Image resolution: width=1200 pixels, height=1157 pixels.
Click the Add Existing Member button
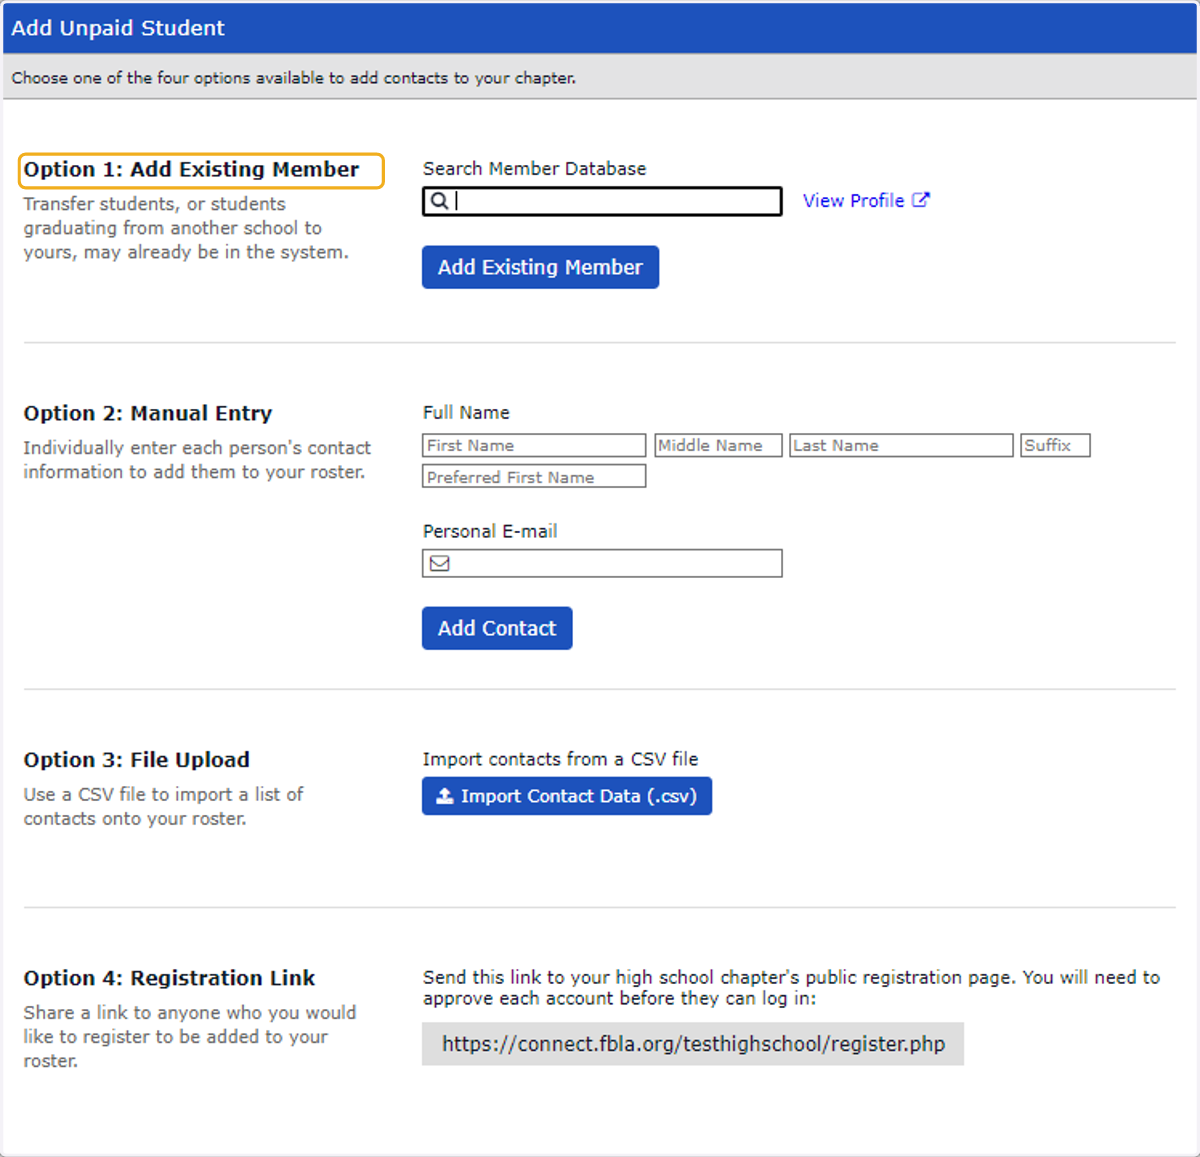coord(540,267)
